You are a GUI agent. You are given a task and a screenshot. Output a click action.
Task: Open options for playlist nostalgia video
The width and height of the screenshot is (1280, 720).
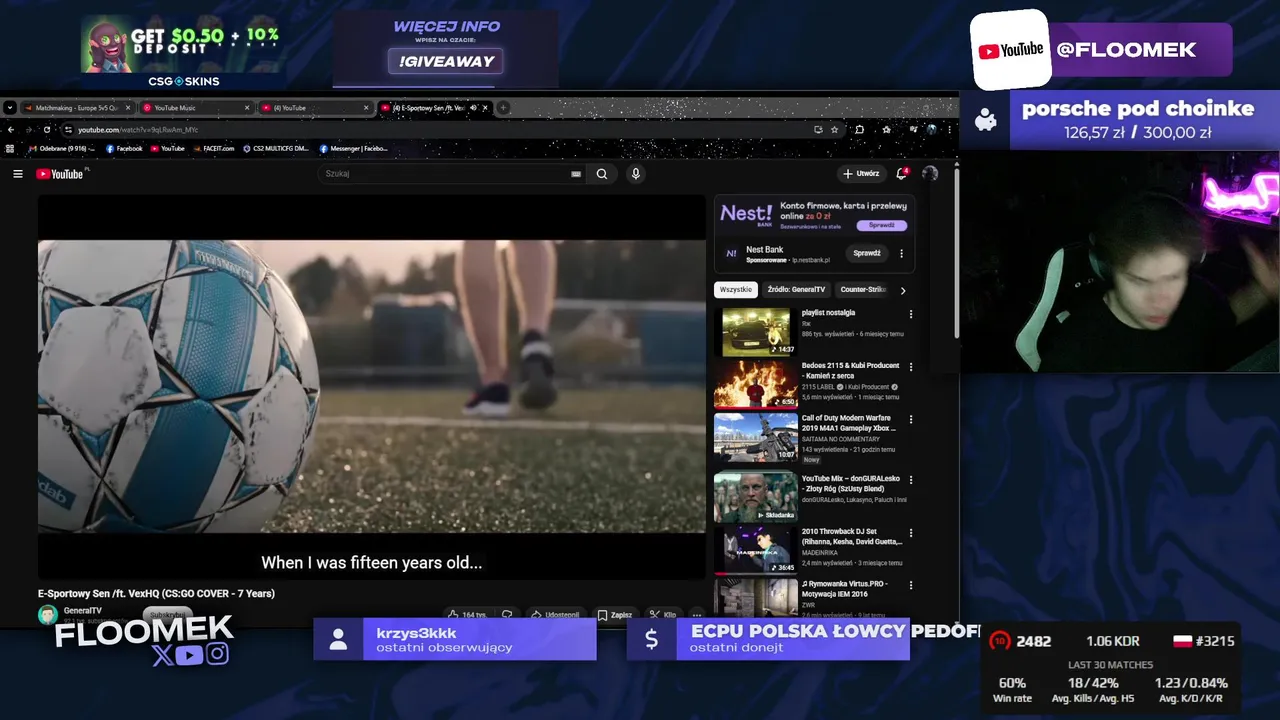[x=910, y=314]
